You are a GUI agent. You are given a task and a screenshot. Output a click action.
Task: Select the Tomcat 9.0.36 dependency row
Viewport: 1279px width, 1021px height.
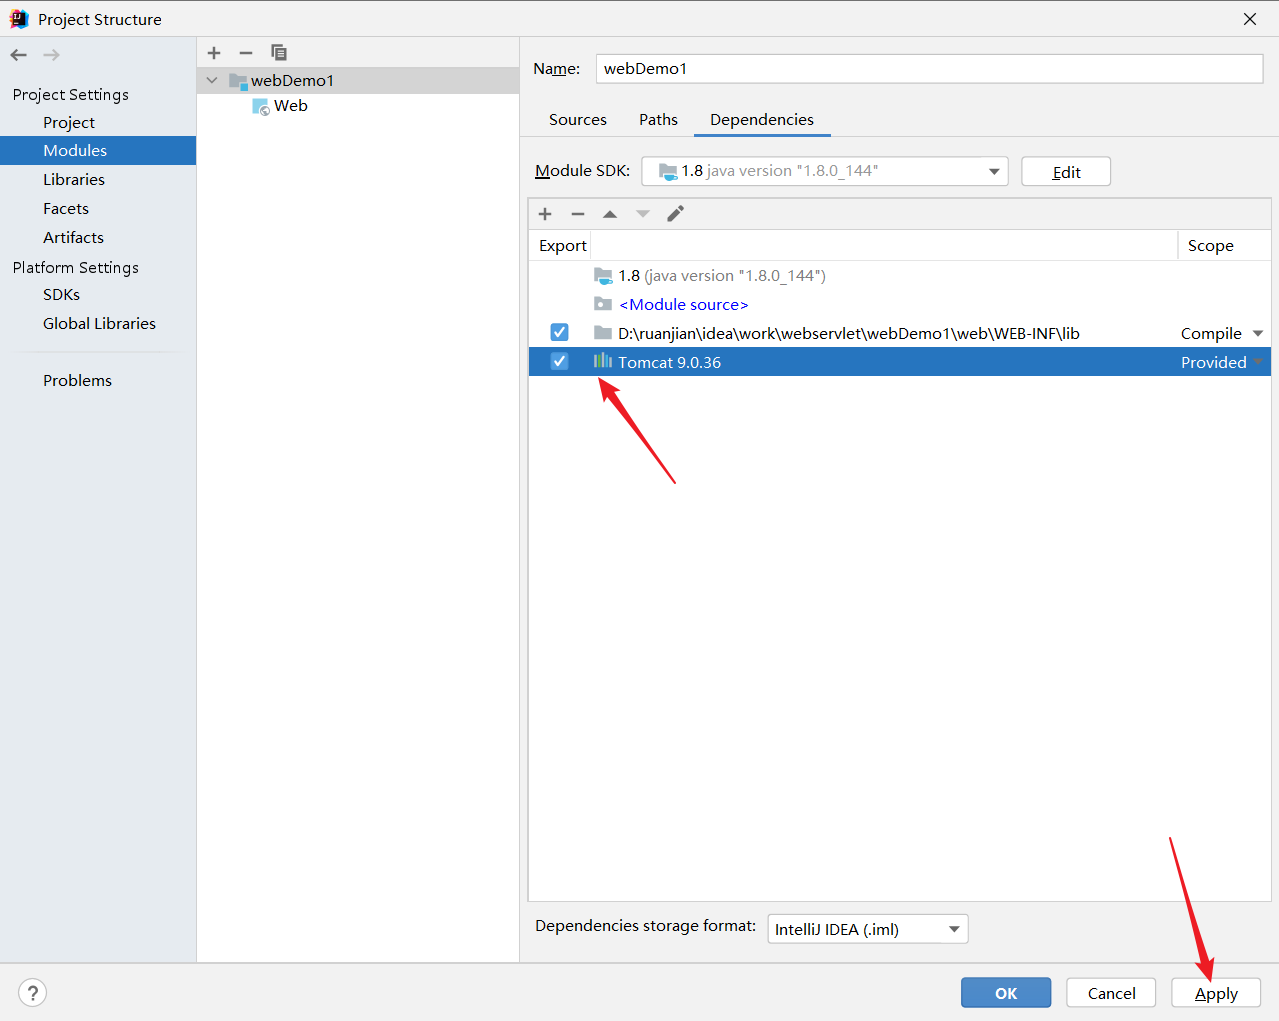pos(899,362)
